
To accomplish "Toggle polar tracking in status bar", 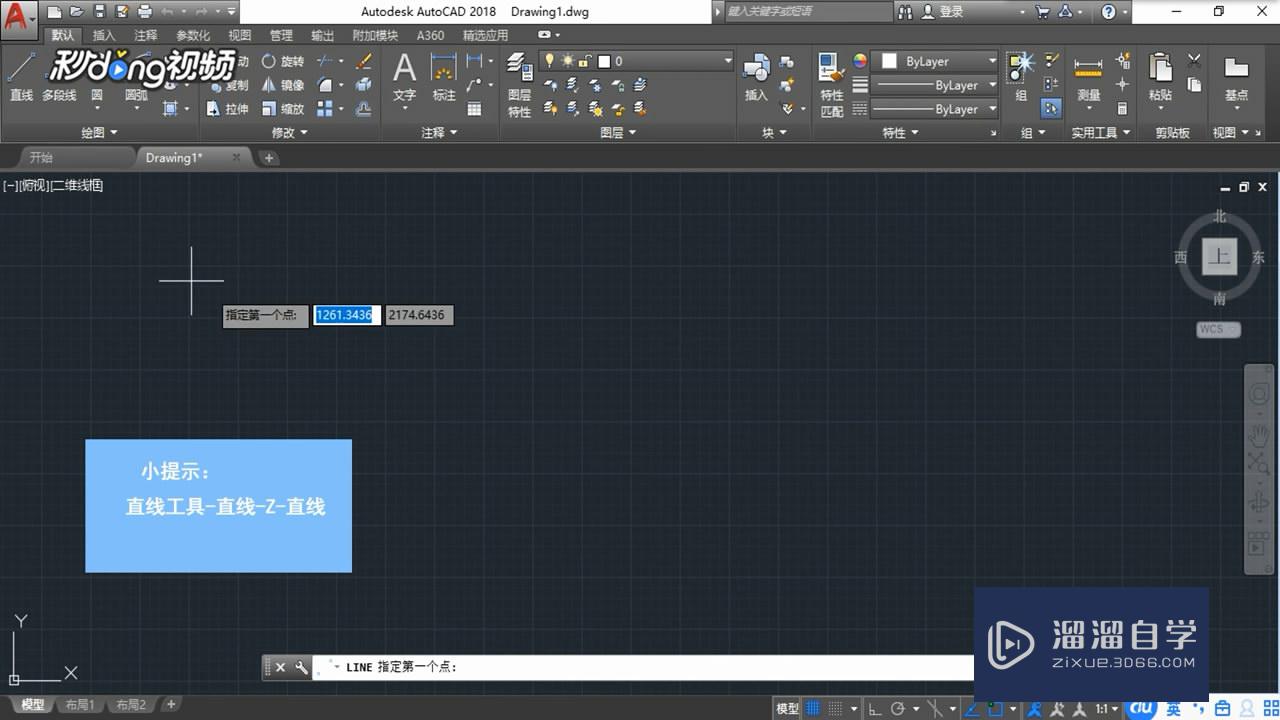I will click(897, 708).
